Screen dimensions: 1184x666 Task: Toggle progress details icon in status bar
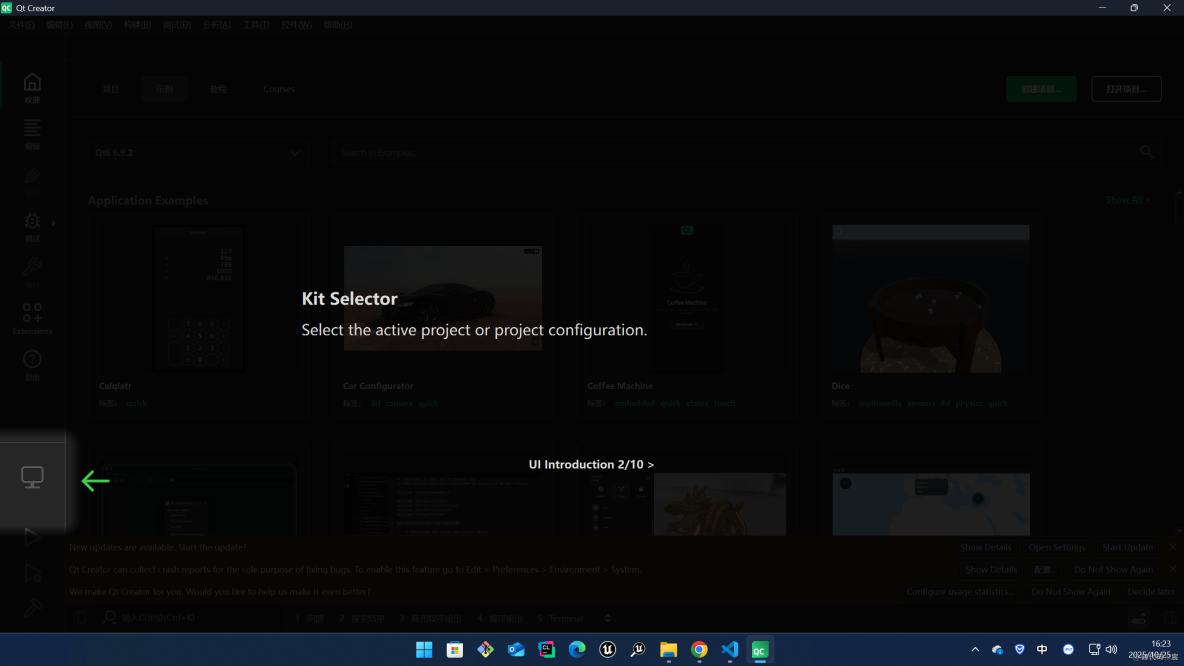tap(1139, 618)
